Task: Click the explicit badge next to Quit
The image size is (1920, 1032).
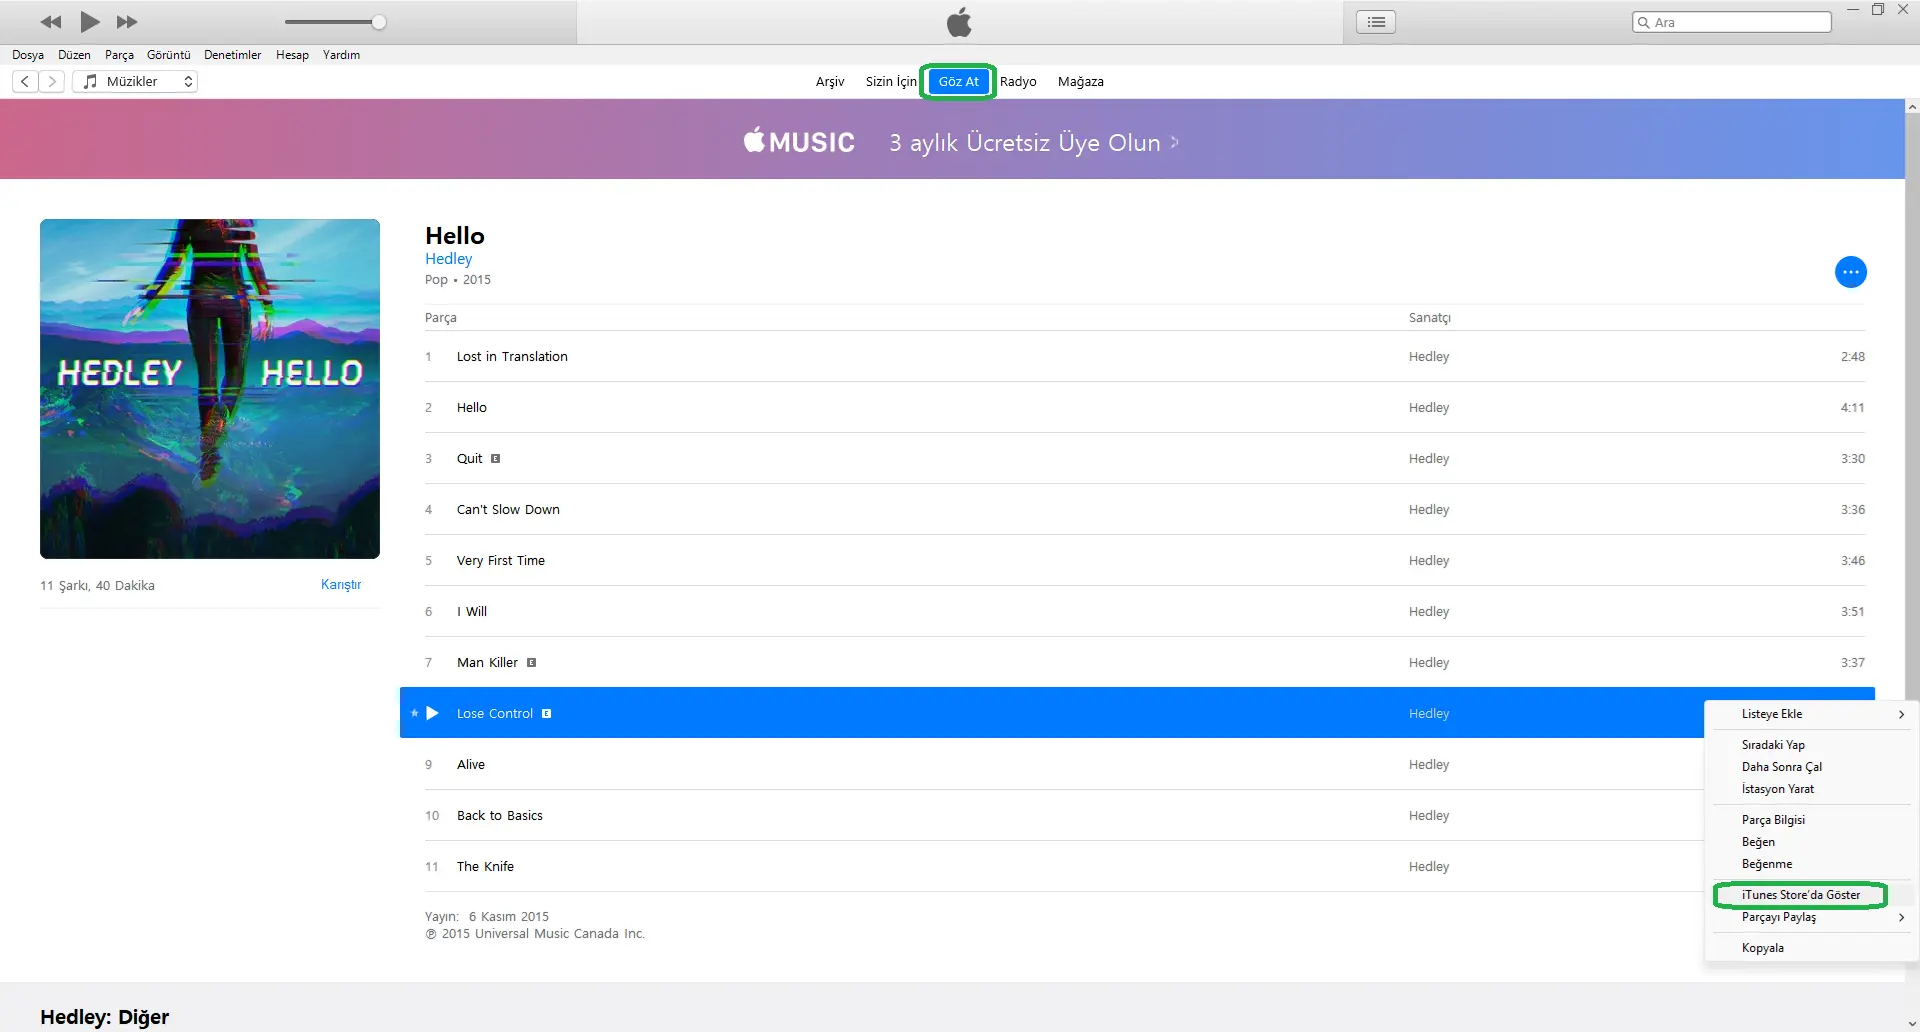Action: point(495,459)
